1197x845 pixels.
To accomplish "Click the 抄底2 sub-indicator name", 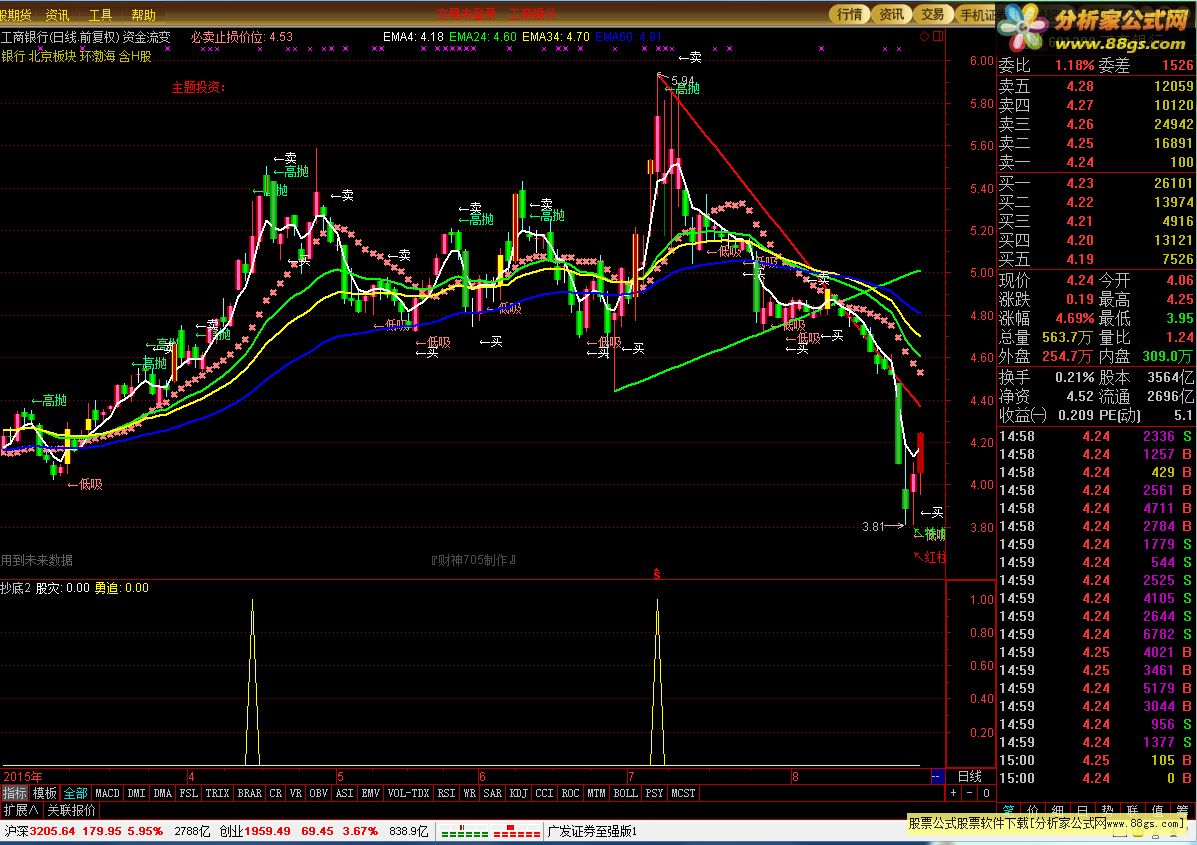I will (15, 588).
